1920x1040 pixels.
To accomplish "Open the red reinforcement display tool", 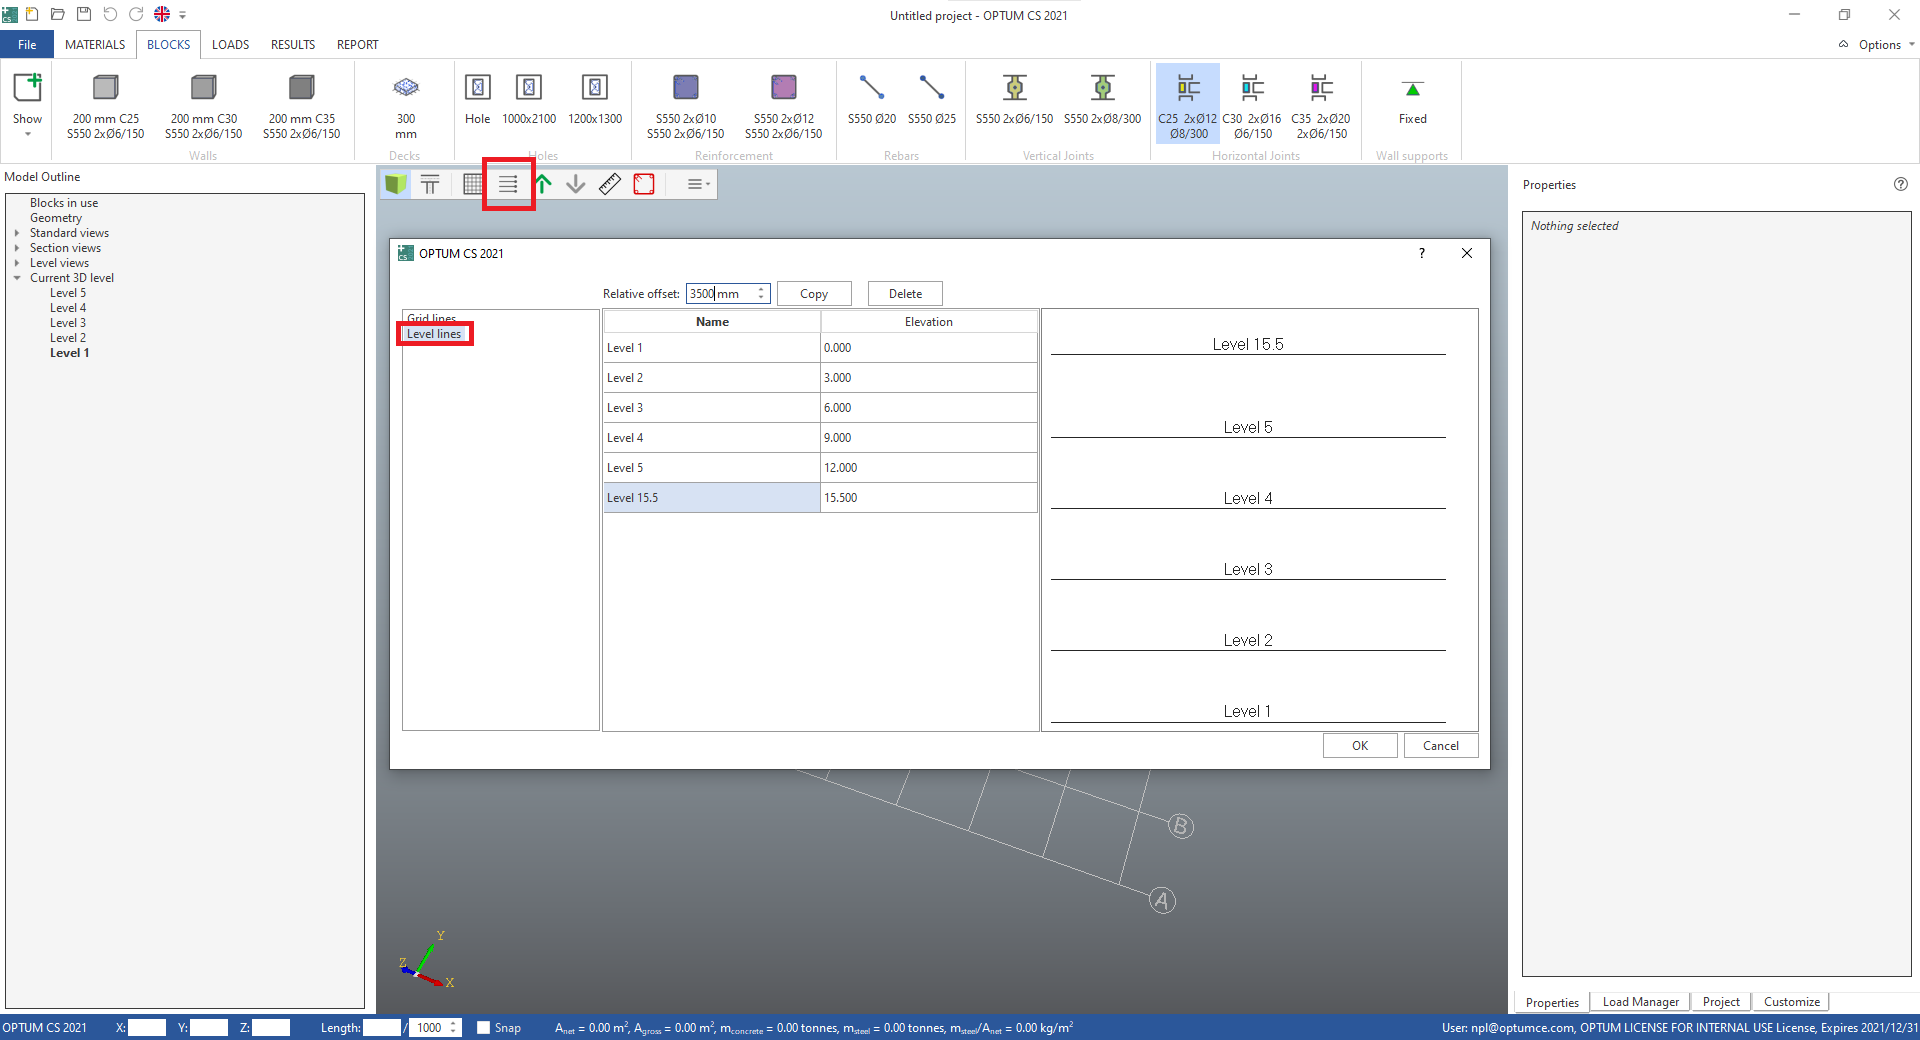I will [x=643, y=184].
